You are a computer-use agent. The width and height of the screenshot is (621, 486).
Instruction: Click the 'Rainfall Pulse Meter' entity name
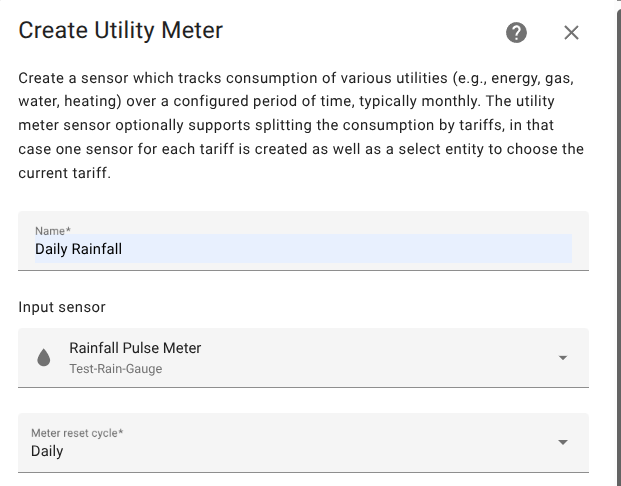pyautogui.click(x=135, y=348)
